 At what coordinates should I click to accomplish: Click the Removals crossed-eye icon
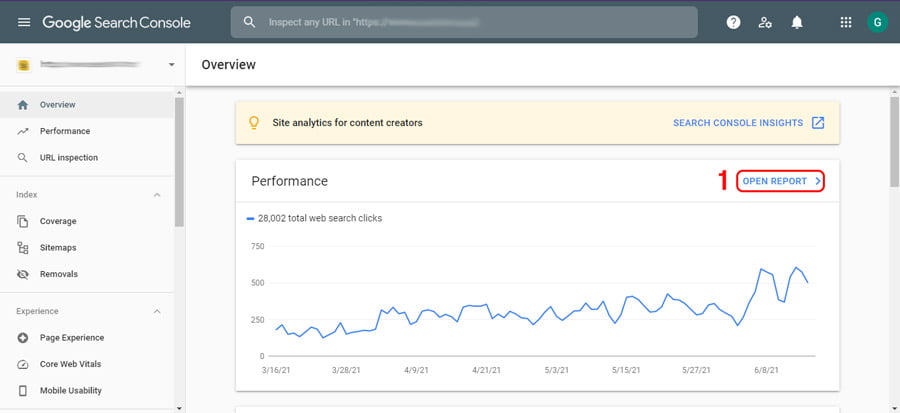tap(22, 274)
